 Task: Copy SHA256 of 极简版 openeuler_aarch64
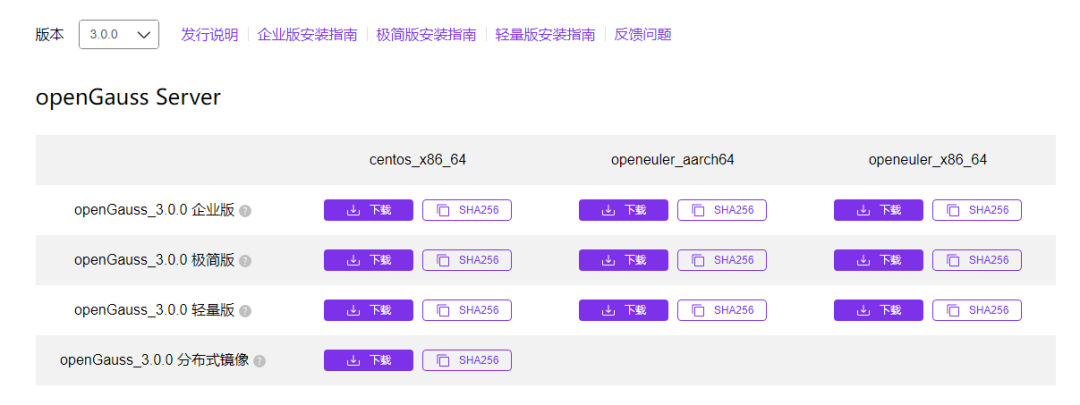pyautogui.click(x=722, y=260)
